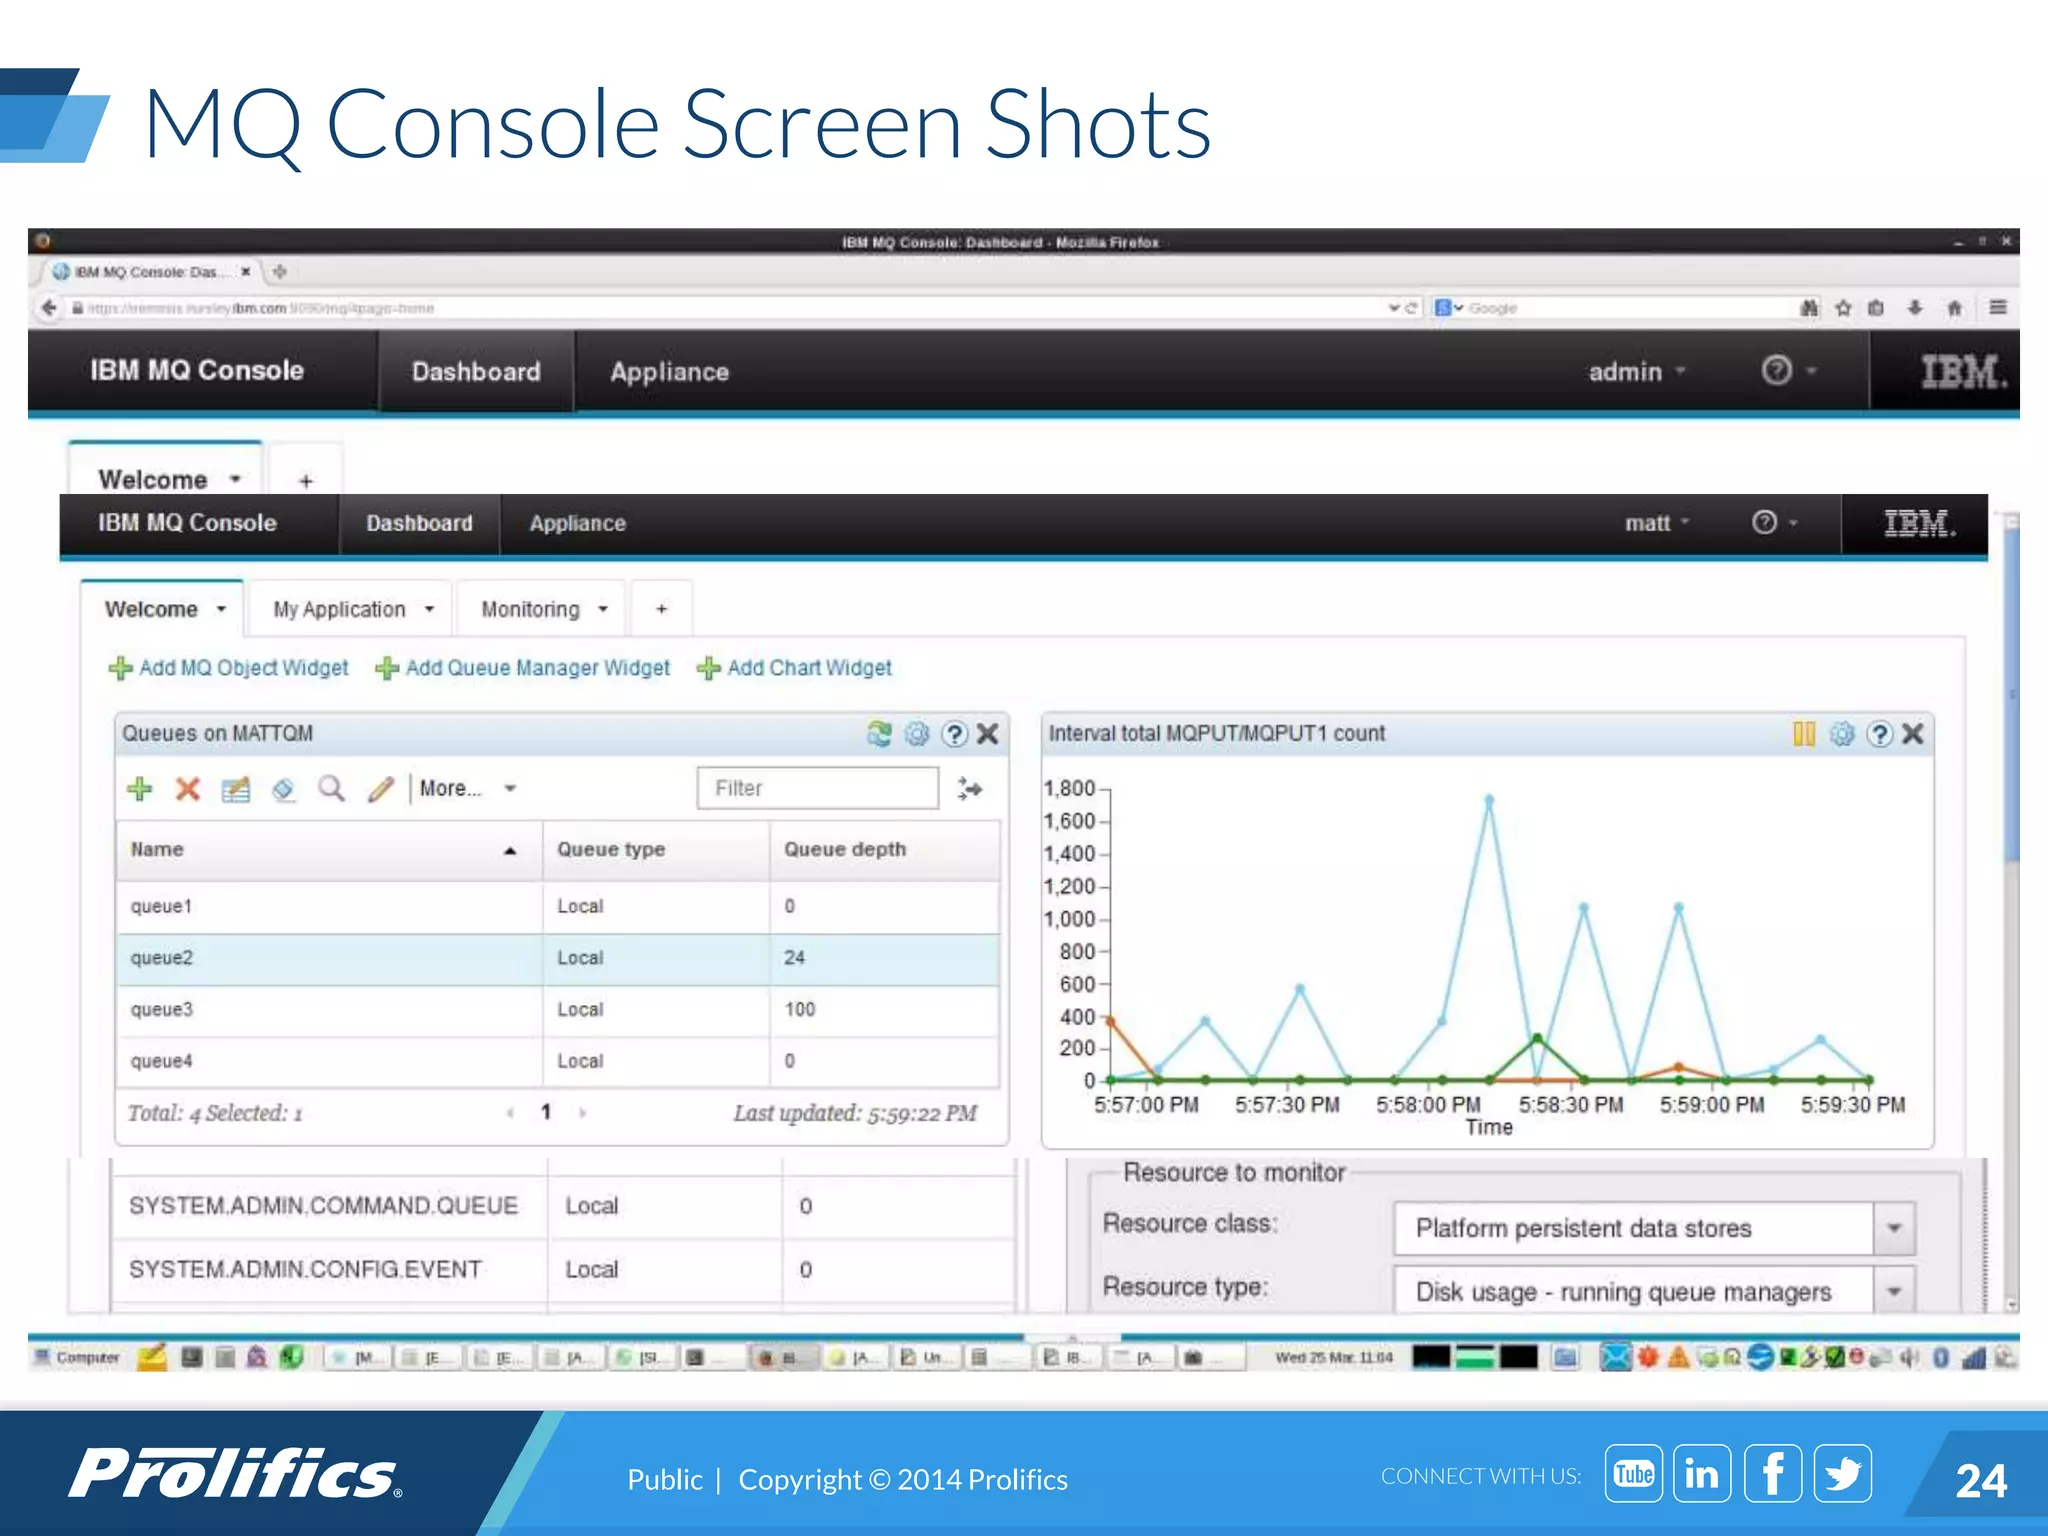The height and width of the screenshot is (1536, 2048).
Task: Click the Firefox home icon
Action: pos(1955,308)
